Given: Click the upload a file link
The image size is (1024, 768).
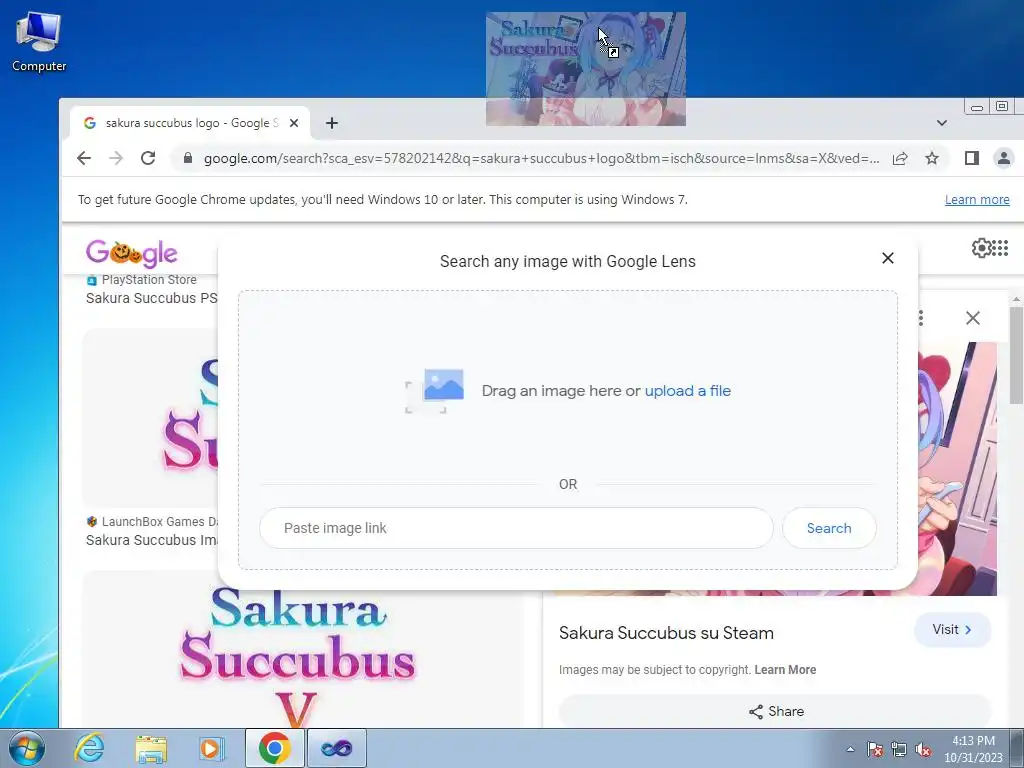Looking at the screenshot, I should point(688,391).
